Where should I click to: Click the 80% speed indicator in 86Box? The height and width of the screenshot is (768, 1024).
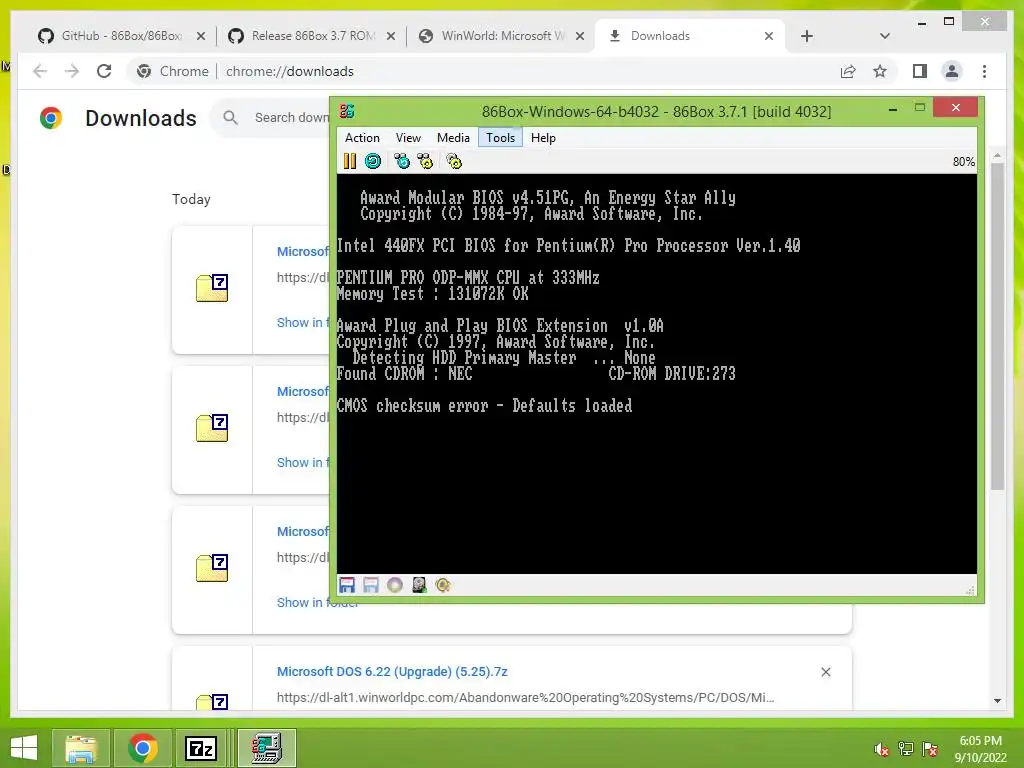[963, 161]
